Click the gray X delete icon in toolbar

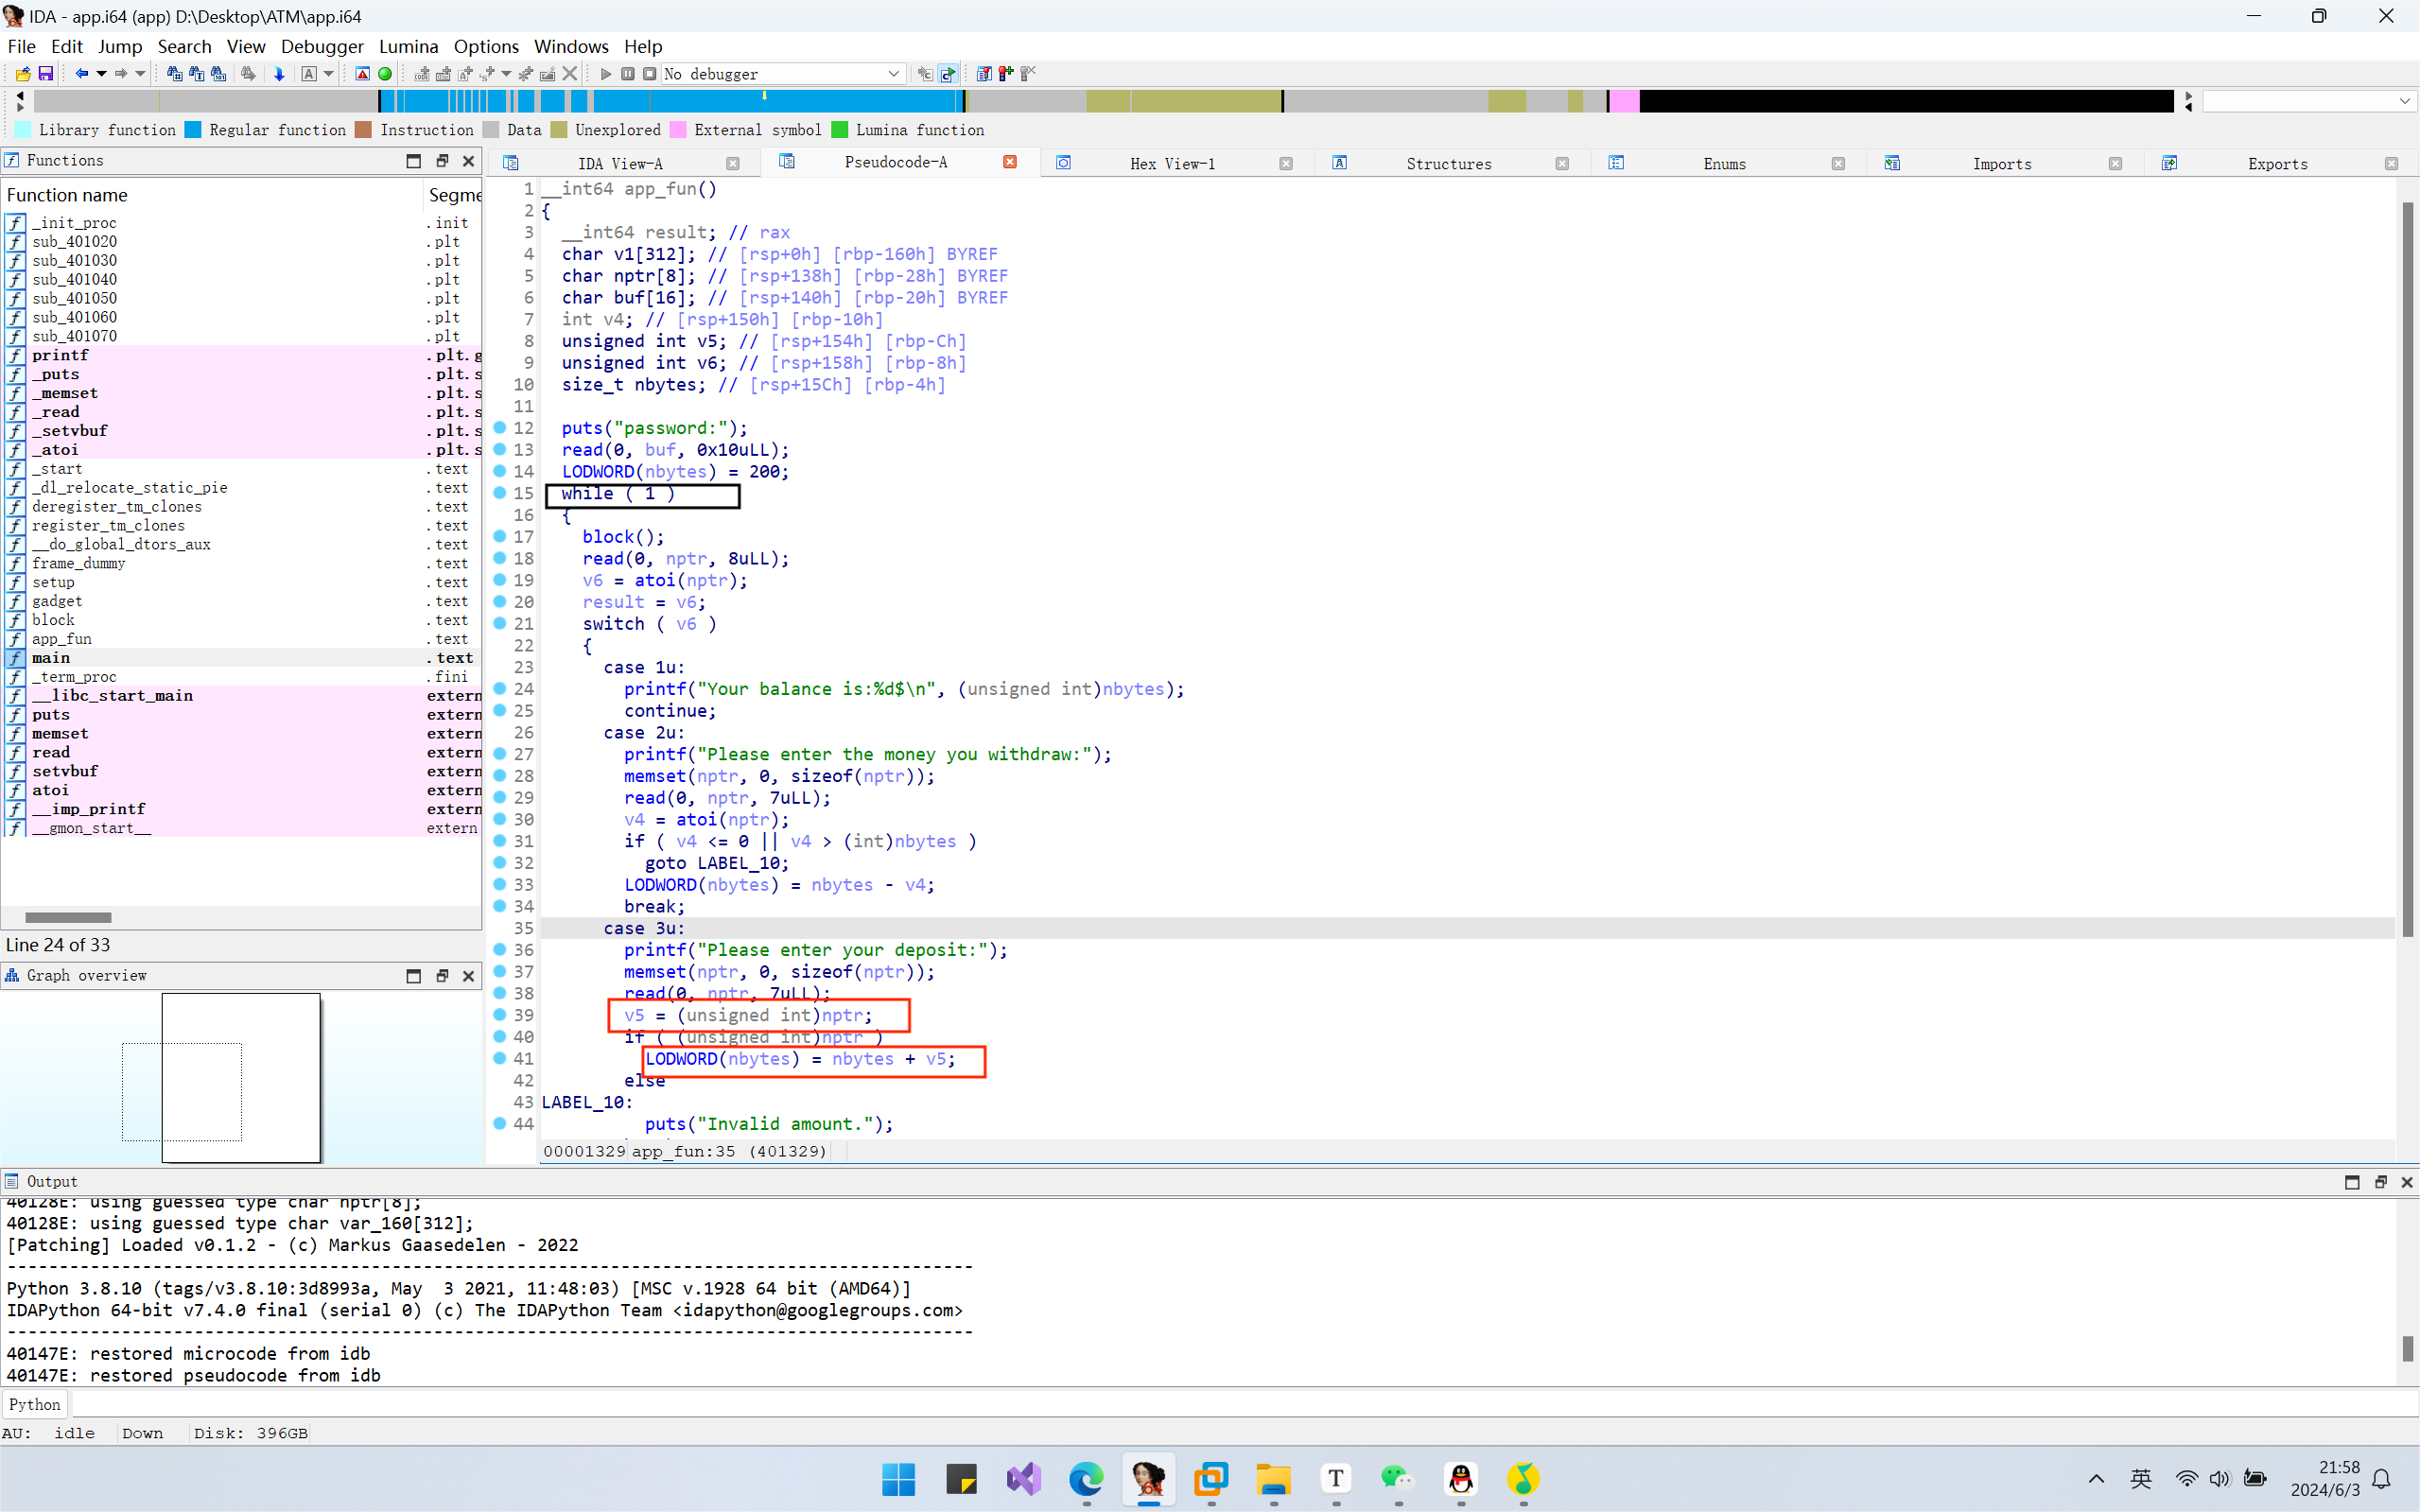pyautogui.click(x=570, y=74)
